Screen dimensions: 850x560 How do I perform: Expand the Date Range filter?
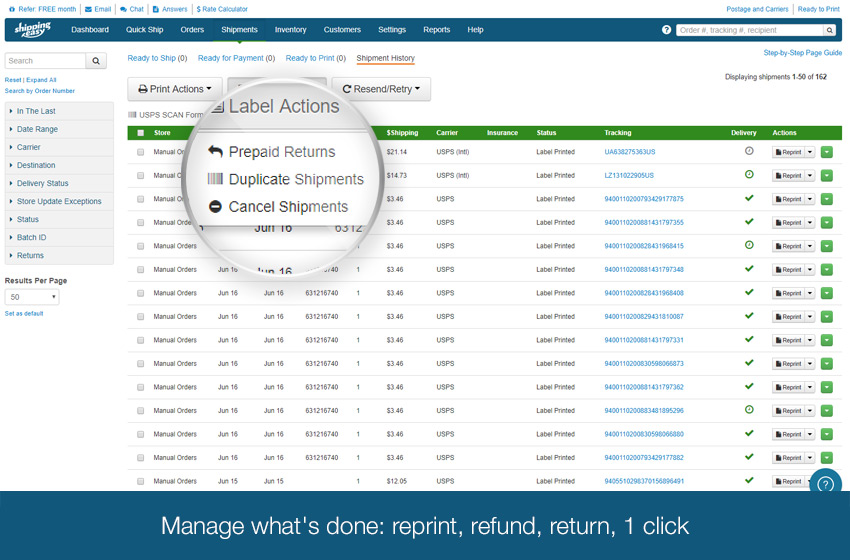click(x=59, y=129)
